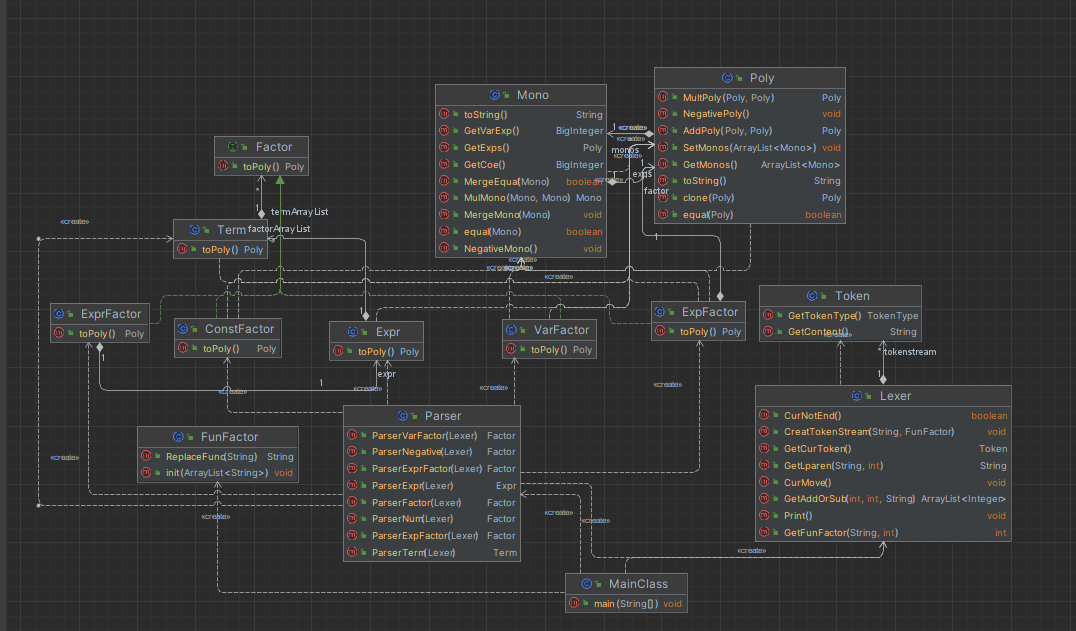1076x631 pixels.
Task: Select the MultPoly(Poly, Poly) method row
Action: coord(749,97)
